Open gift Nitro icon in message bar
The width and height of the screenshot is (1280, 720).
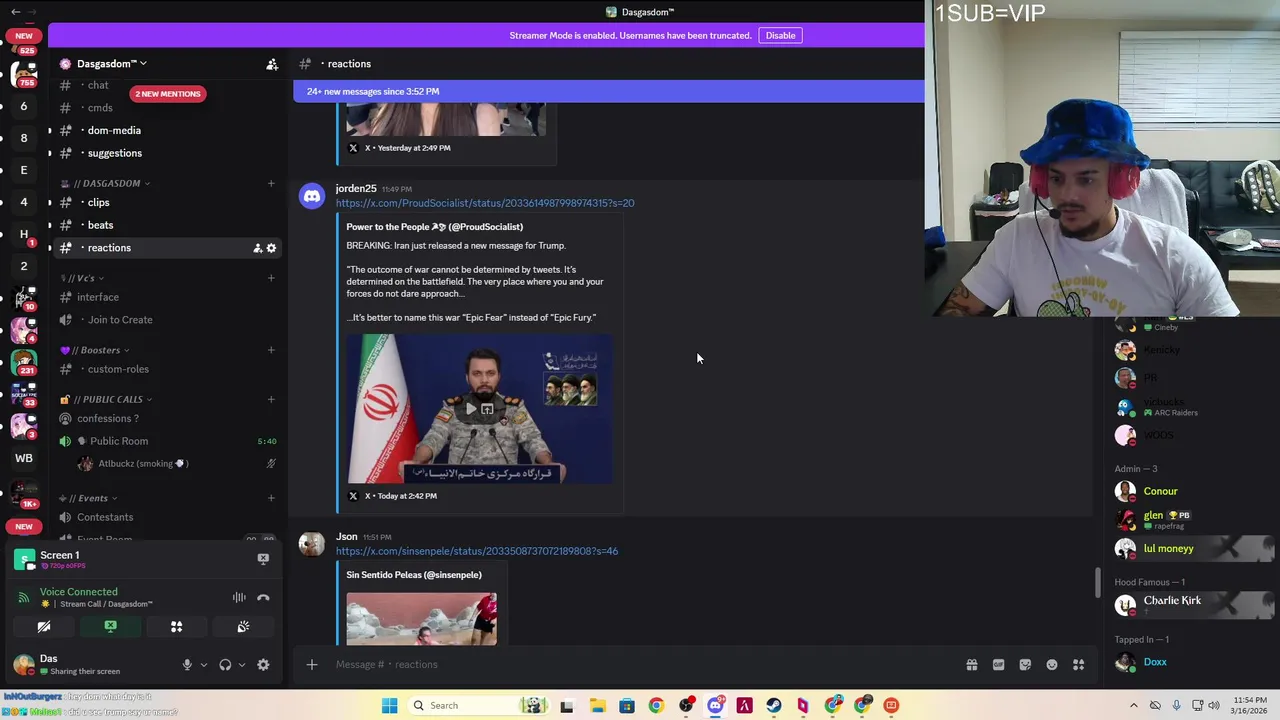pos(971,665)
